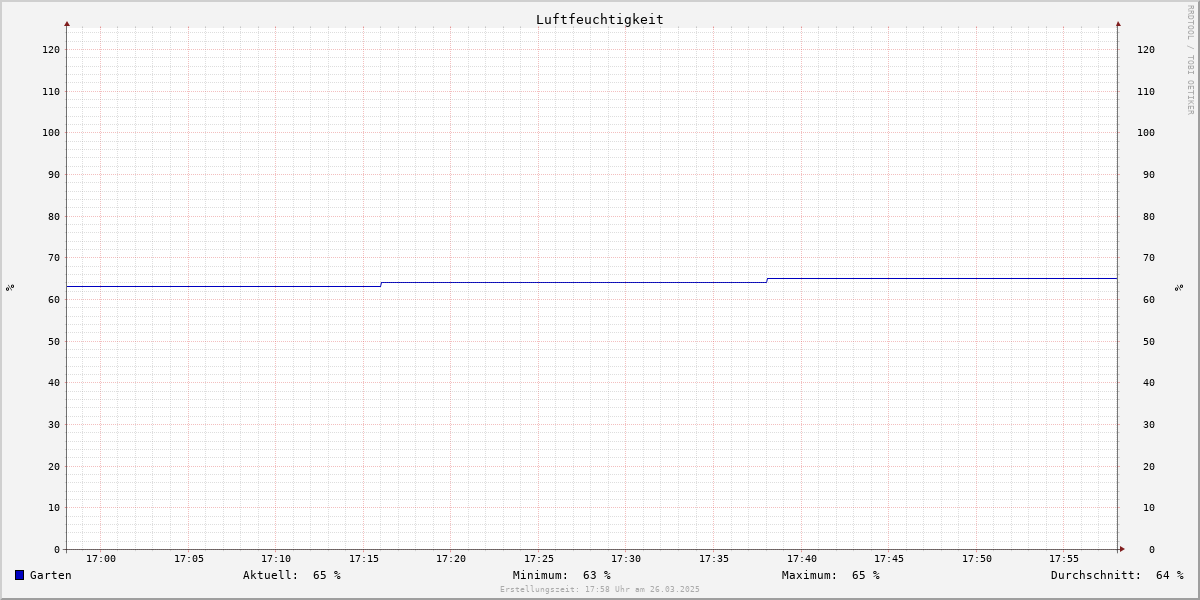Click the 17:40 time axis label

(802, 559)
